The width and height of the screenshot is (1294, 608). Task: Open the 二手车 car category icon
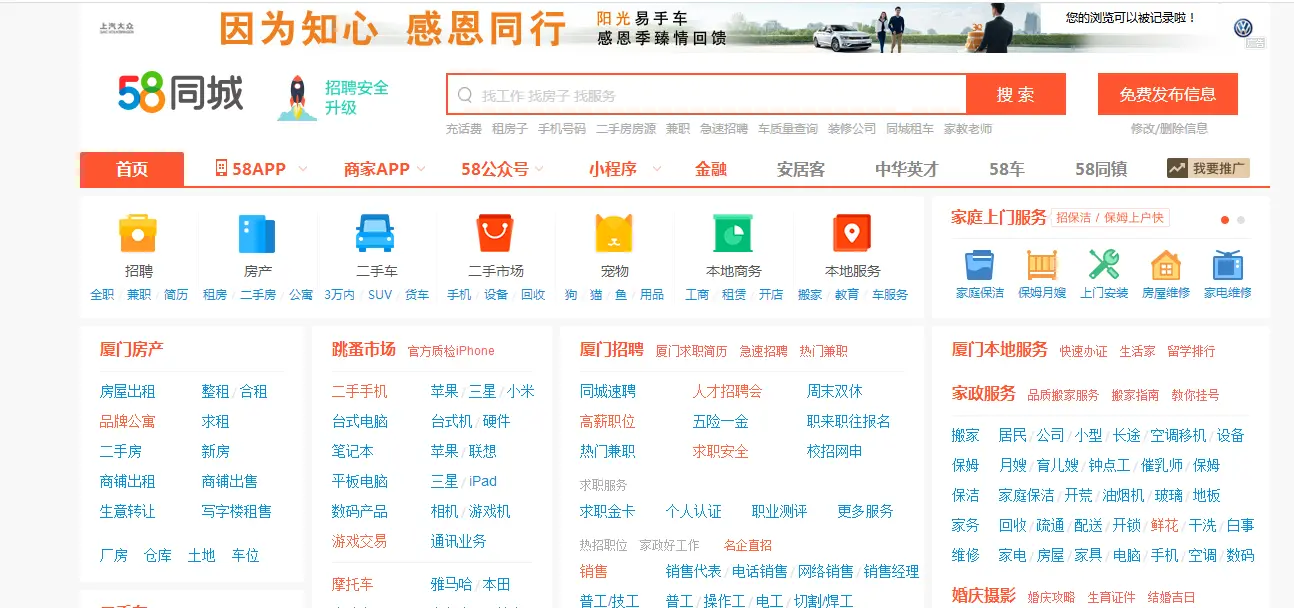[x=376, y=233]
